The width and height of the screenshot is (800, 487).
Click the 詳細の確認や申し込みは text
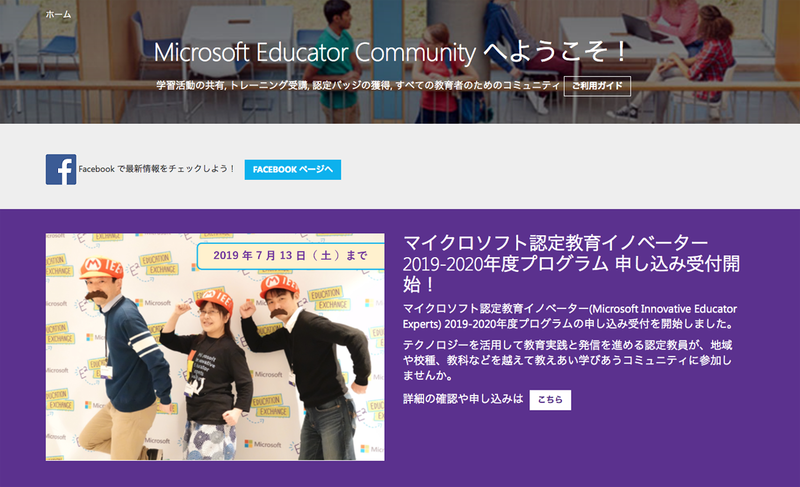[x=463, y=399]
